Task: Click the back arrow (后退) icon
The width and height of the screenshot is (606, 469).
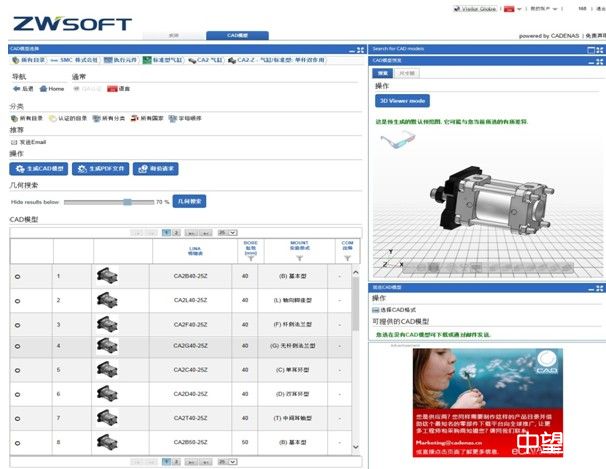Action: (x=15, y=88)
